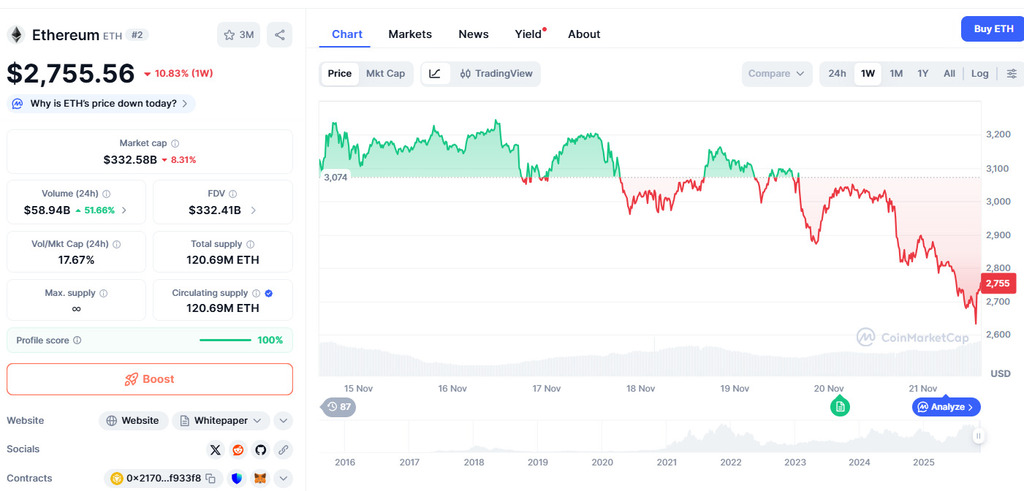Select the line chart mode icon
Image resolution: width=1024 pixels, height=491 pixels.
435,73
